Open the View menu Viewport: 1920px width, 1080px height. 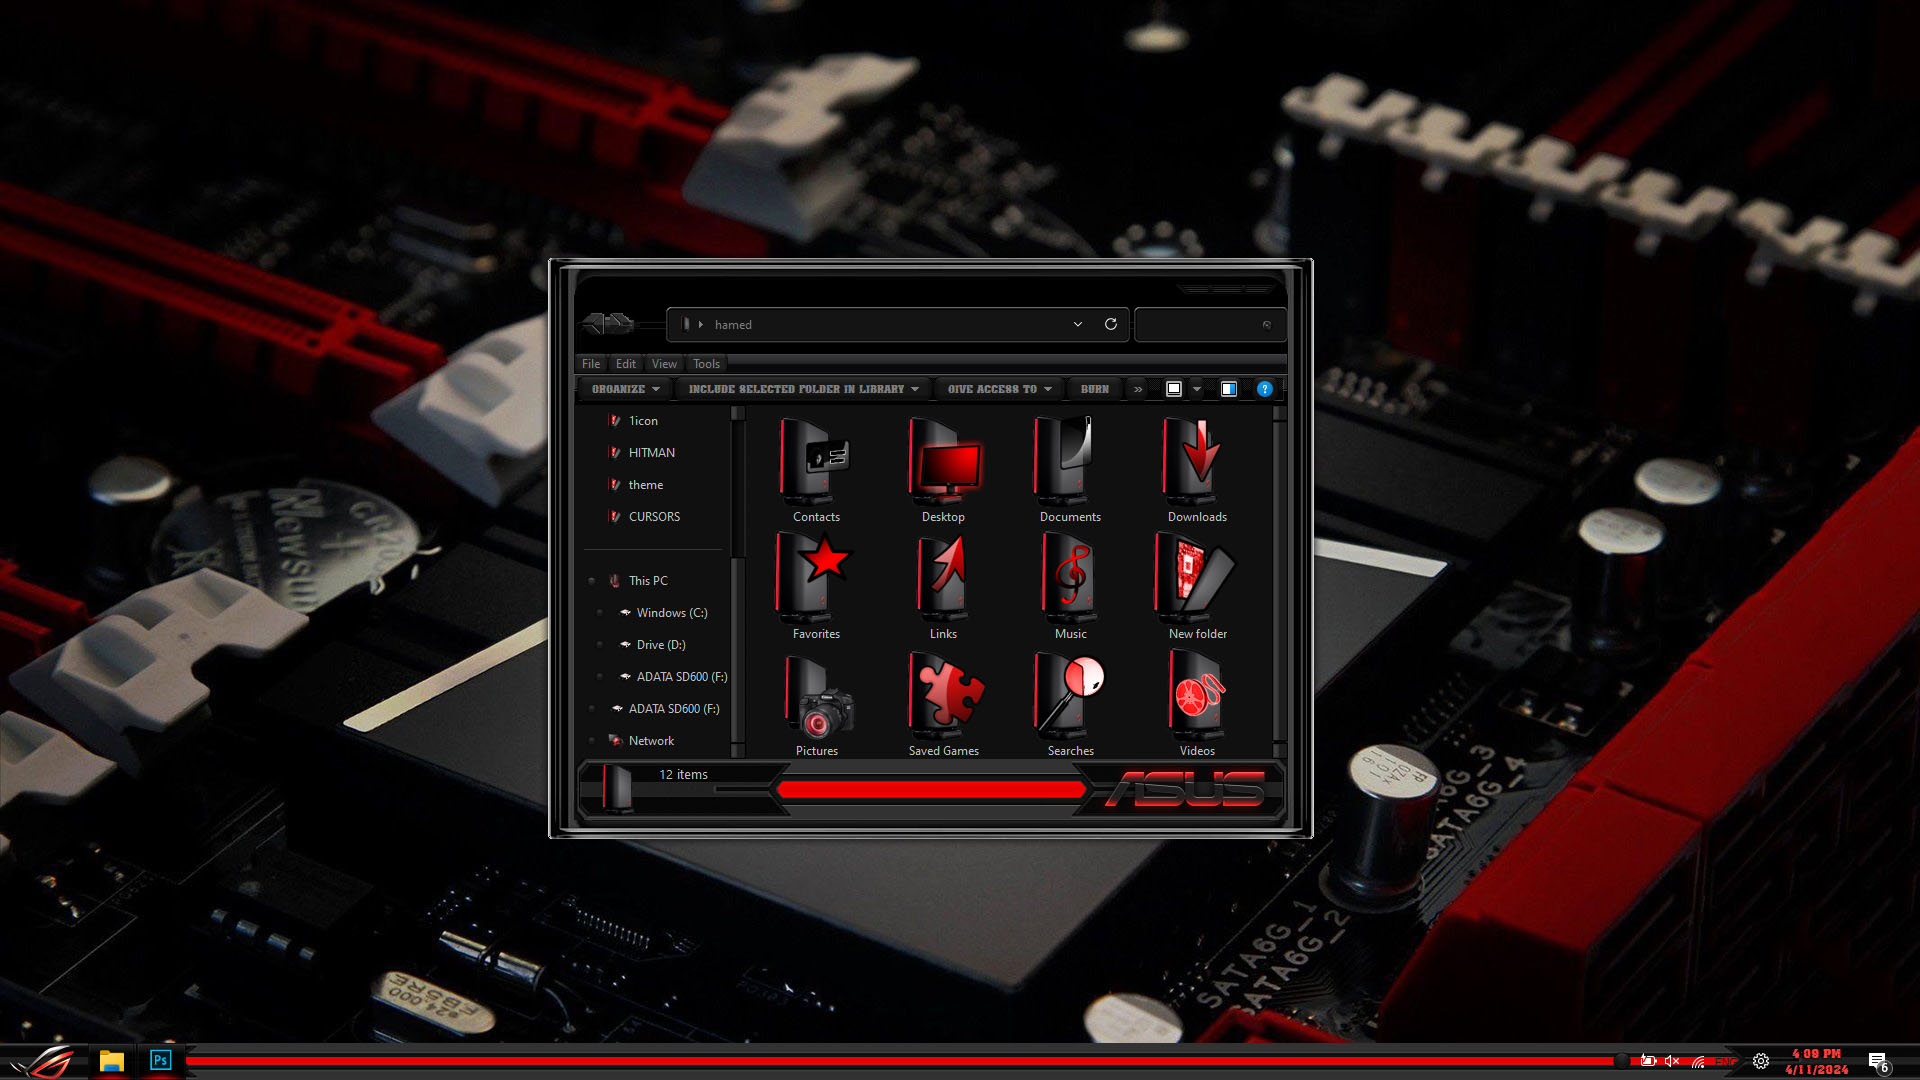coord(664,364)
